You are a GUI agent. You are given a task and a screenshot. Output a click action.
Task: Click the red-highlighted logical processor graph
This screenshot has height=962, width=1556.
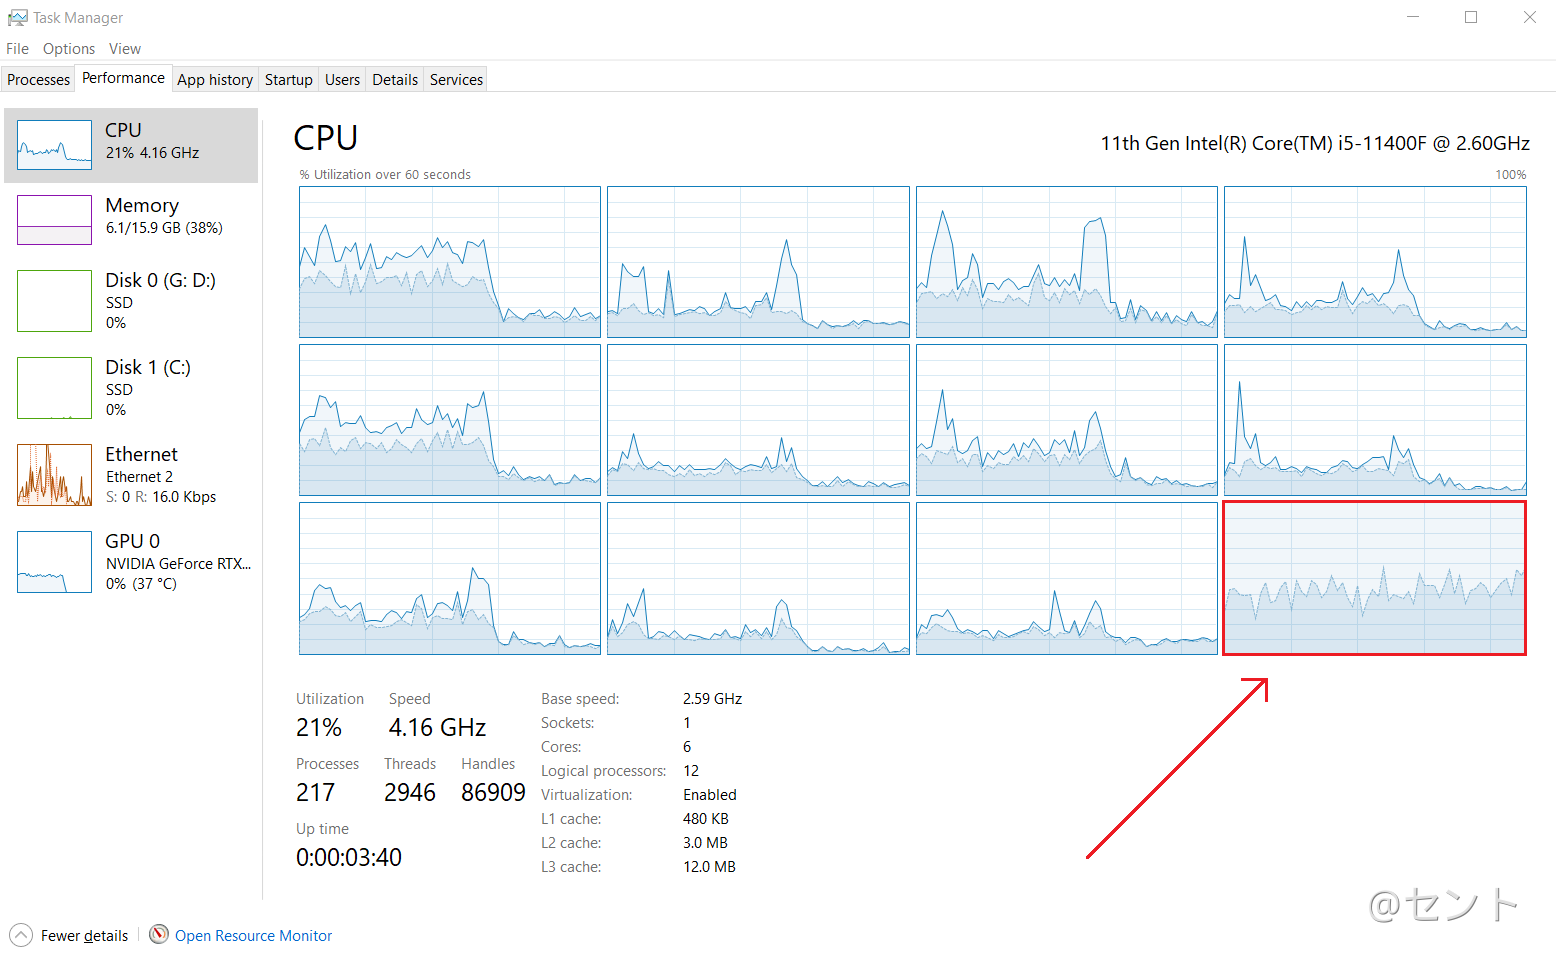click(x=1374, y=578)
